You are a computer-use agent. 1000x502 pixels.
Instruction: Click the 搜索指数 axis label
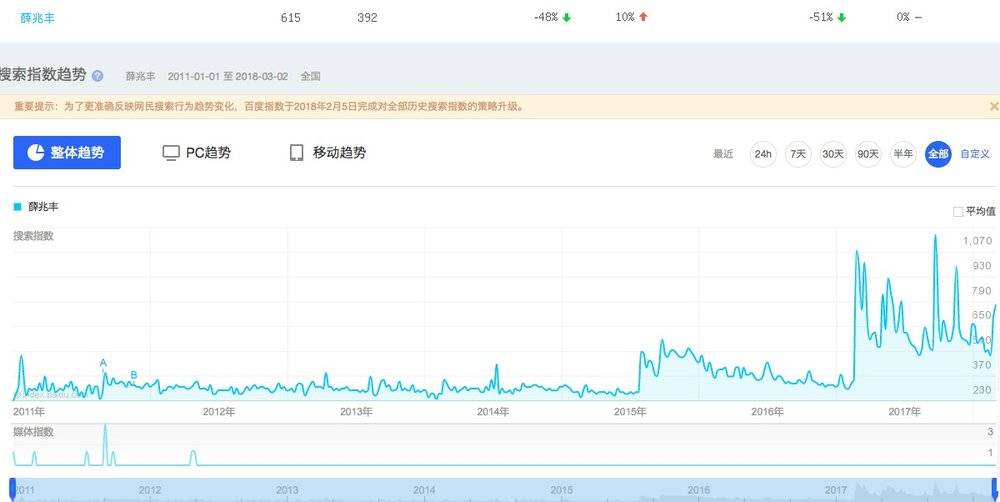pos(34,235)
